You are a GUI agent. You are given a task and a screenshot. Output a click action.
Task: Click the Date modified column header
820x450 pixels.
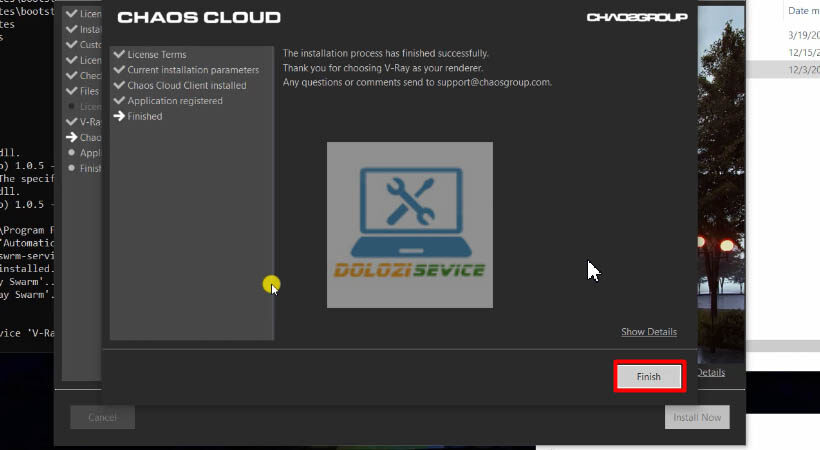pyautogui.click(x=802, y=10)
